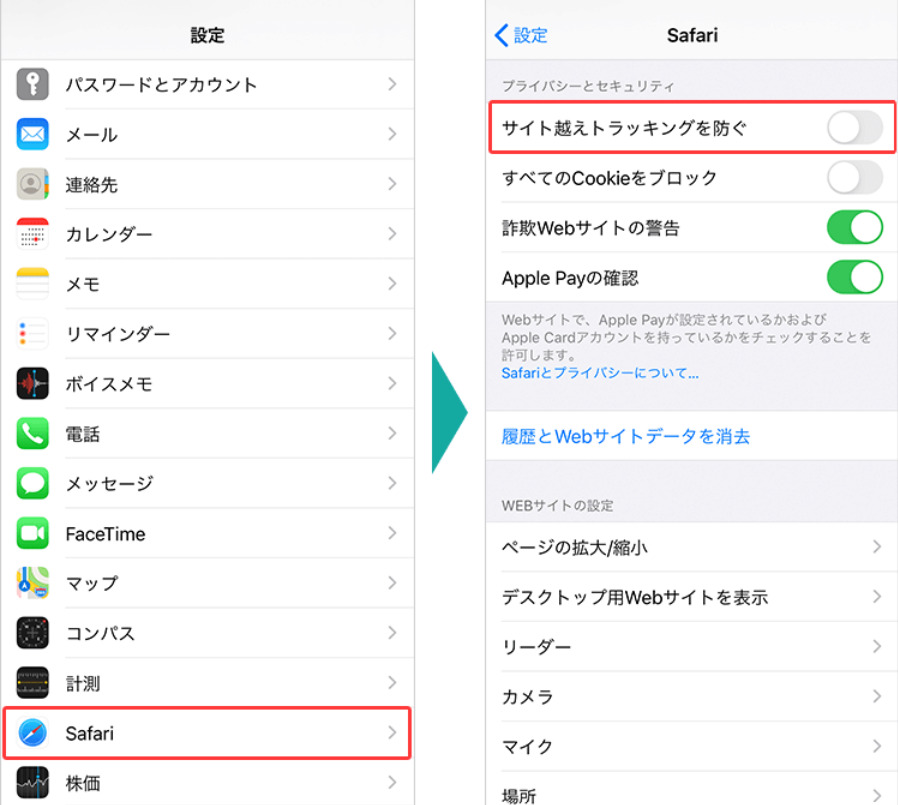Expand ページの拡大/縮小 chevron
The image size is (898, 805).
[x=877, y=547]
